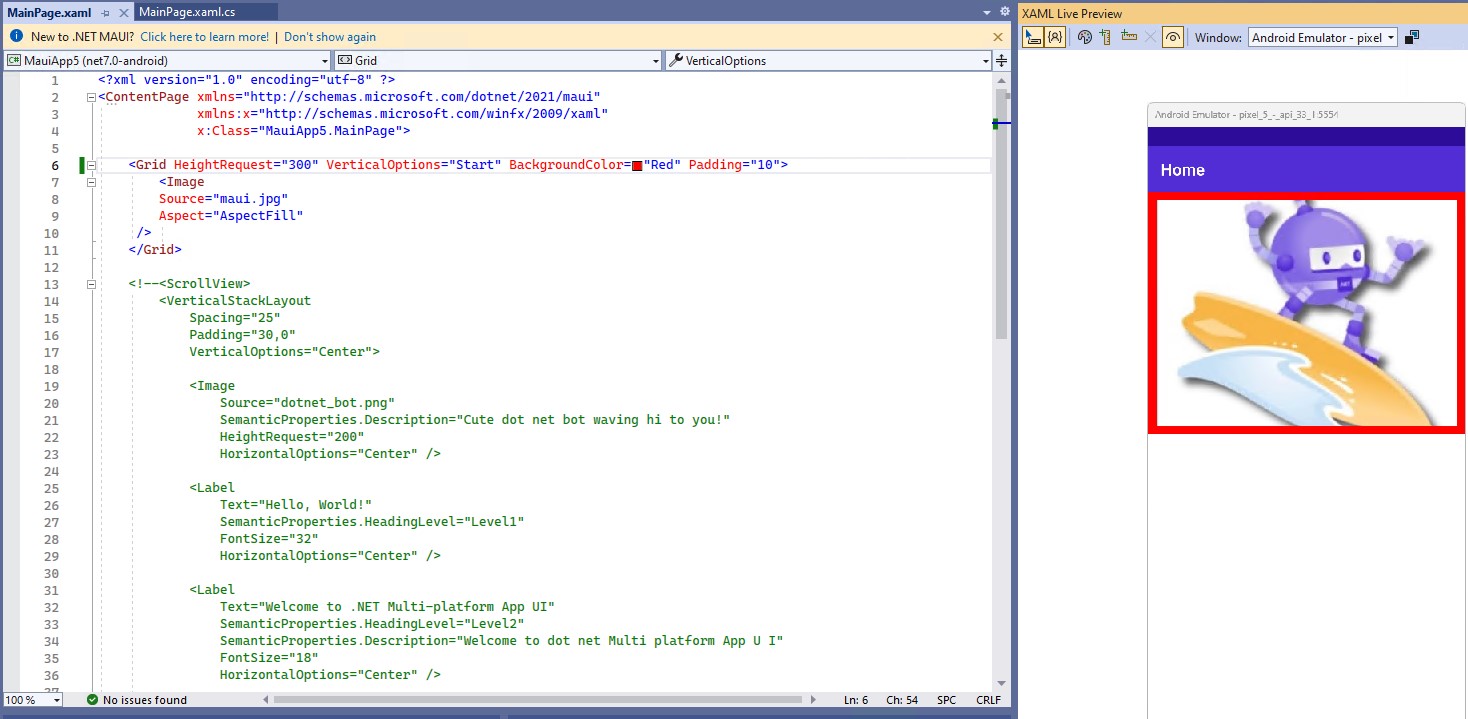This screenshot has height=719, width=1468.
Task: Collapse the Grid element on line 6
Action: click(x=91, y=164)
